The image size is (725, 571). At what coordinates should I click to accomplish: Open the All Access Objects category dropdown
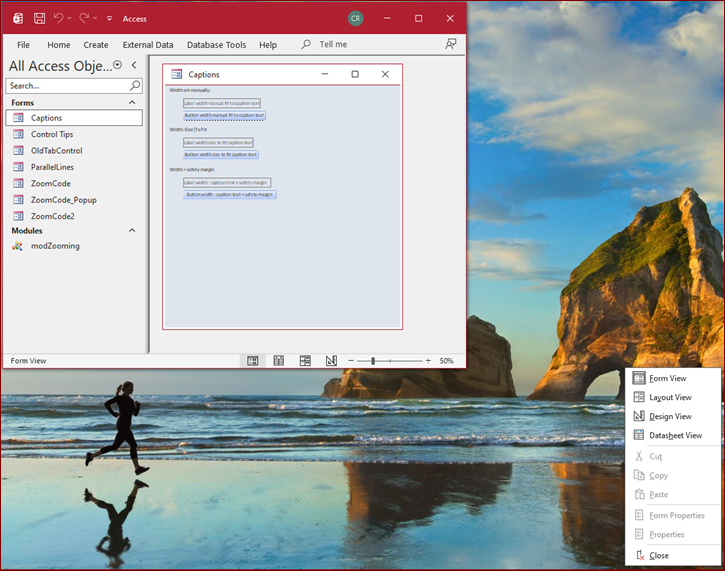(x=117, y=65)
